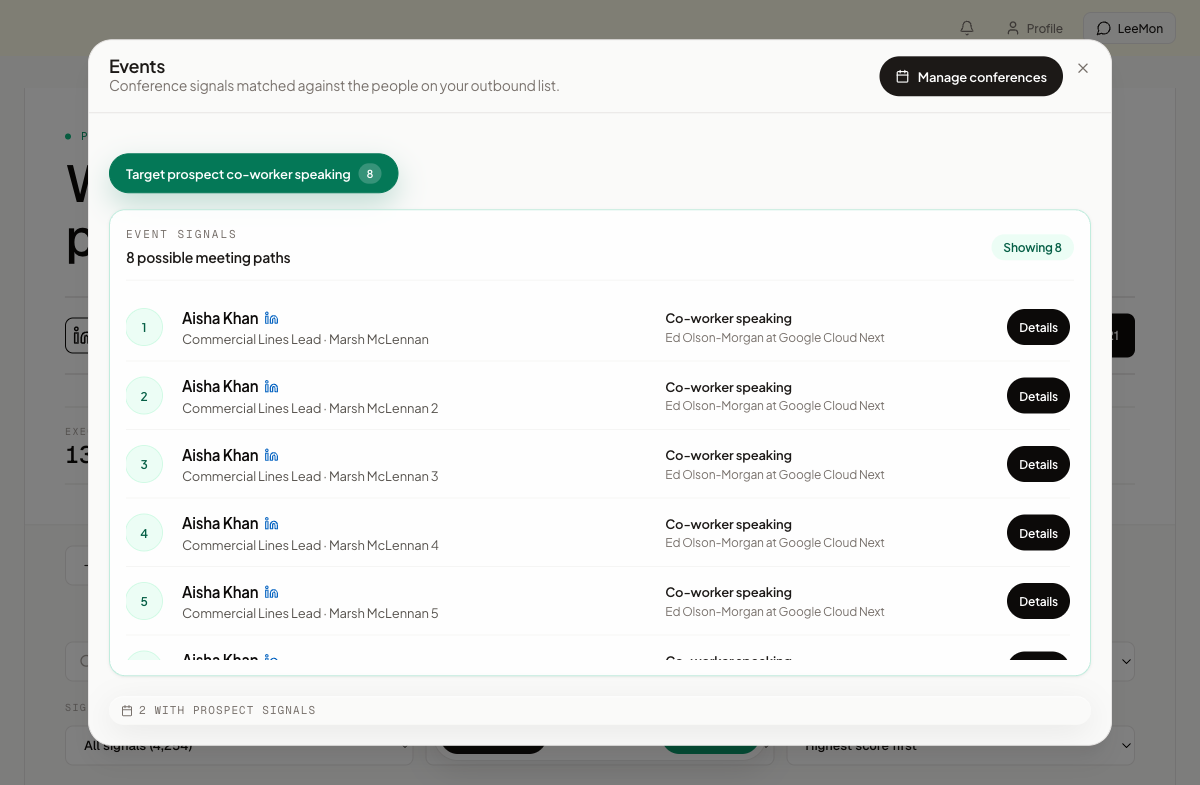Open Details for Marsh McLennan 4
The image size is (1200, 785).
pyautogui.click(x=1038, y=533)
